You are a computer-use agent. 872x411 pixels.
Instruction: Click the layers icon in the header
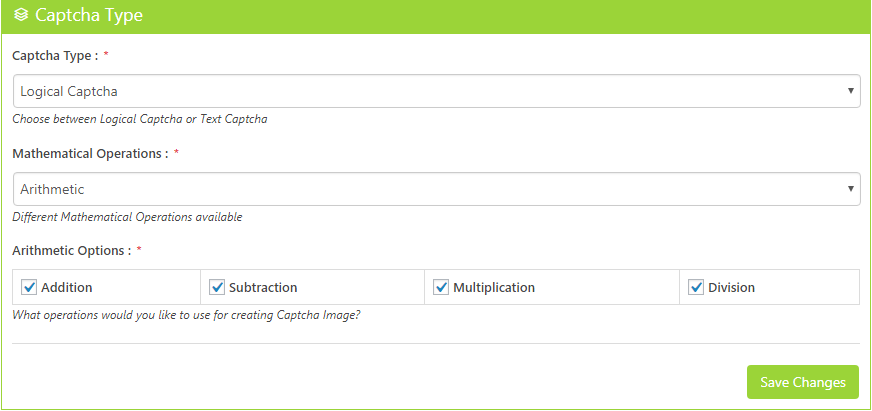point(21,16)
